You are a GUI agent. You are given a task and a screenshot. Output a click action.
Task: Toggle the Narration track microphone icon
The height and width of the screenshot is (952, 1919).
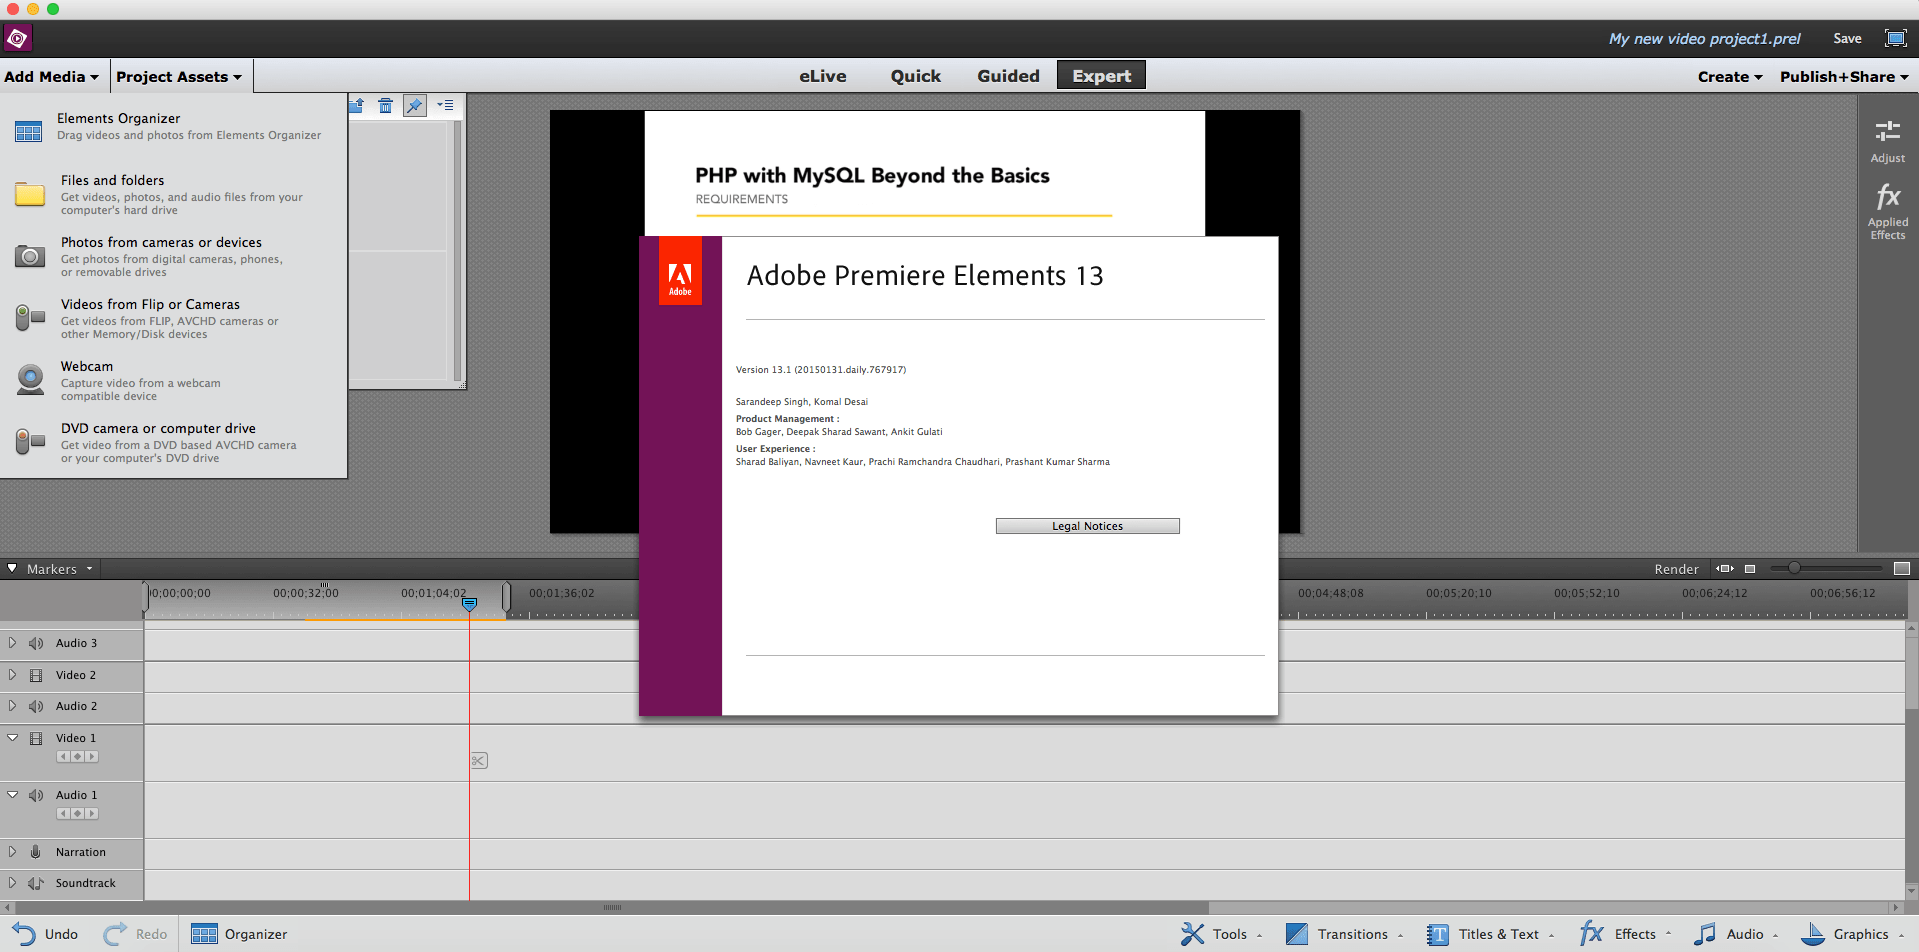point(36,852)
